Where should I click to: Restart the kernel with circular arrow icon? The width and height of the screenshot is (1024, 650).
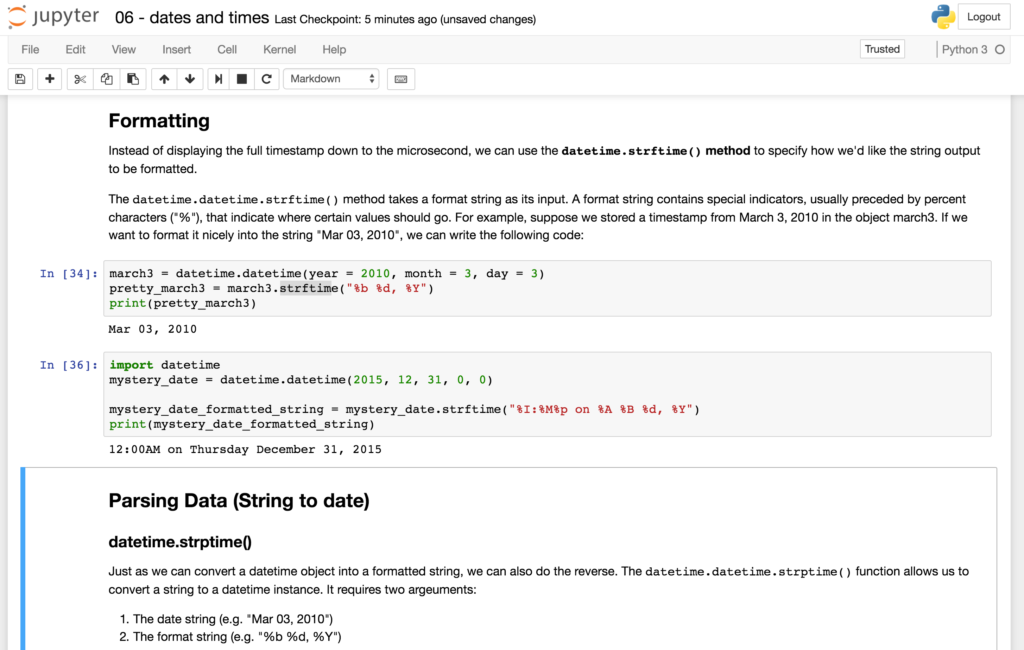266,79
